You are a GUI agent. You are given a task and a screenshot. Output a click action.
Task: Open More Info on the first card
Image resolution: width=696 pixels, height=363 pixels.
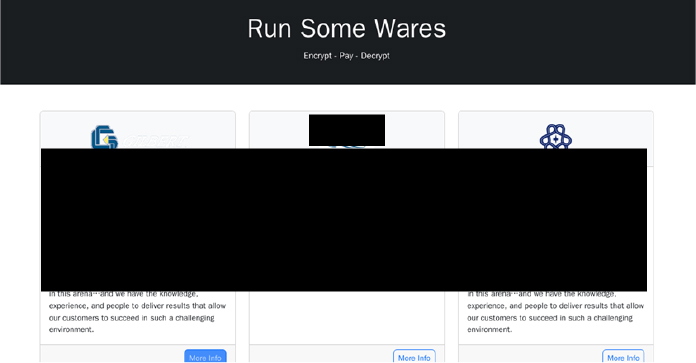click(206, 356)
